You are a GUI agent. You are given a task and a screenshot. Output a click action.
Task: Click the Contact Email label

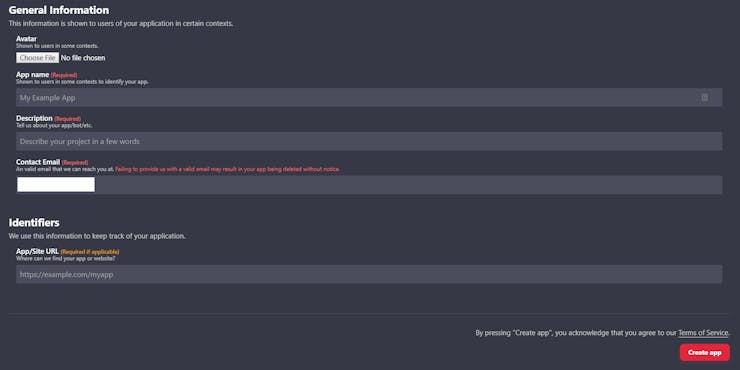click(38, 162)
